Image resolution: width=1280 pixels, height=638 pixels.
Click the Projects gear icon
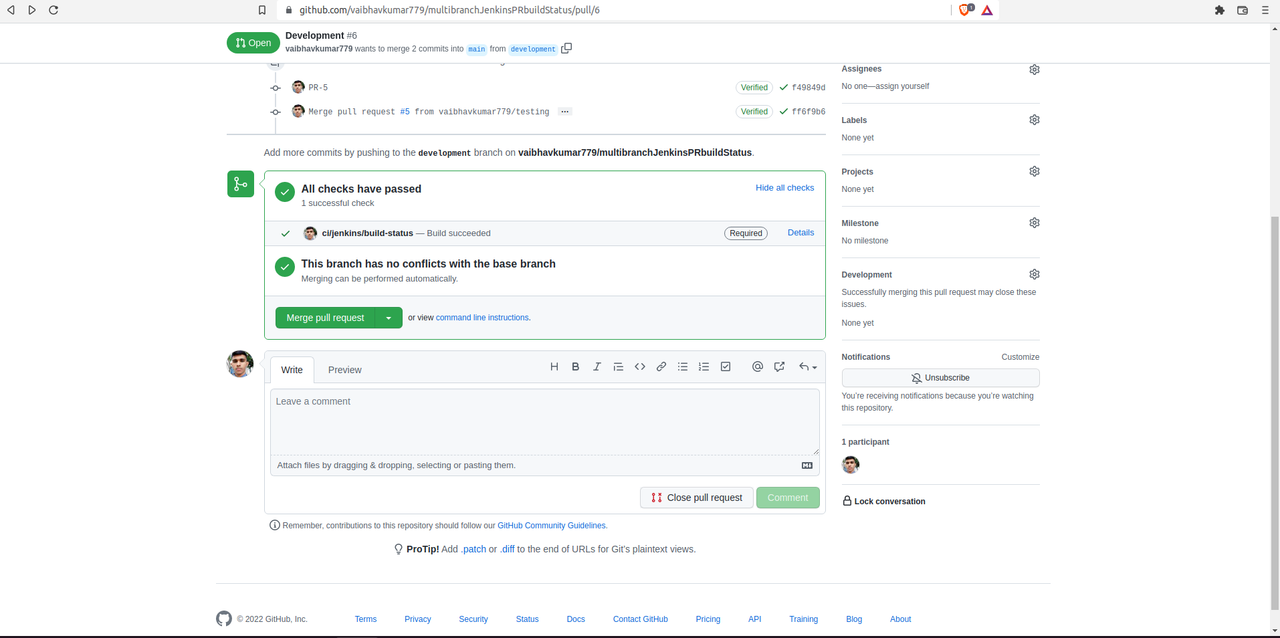coord(1034,171)
